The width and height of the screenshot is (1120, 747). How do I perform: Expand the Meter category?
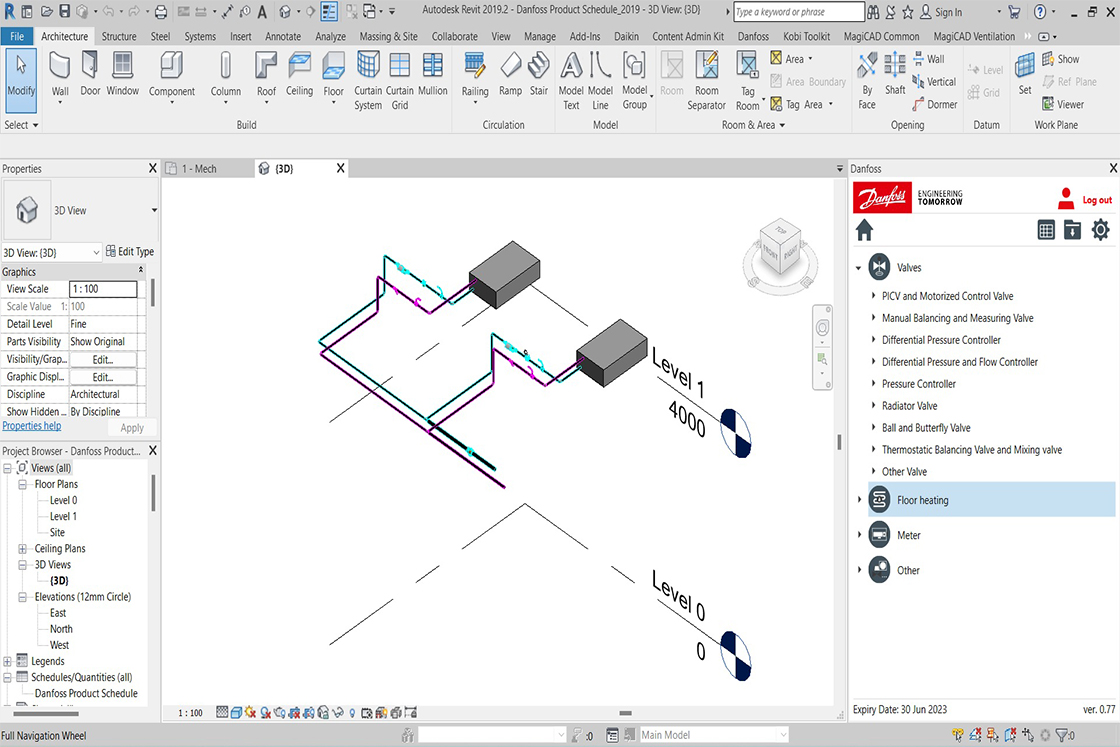[x=859, y=535]
